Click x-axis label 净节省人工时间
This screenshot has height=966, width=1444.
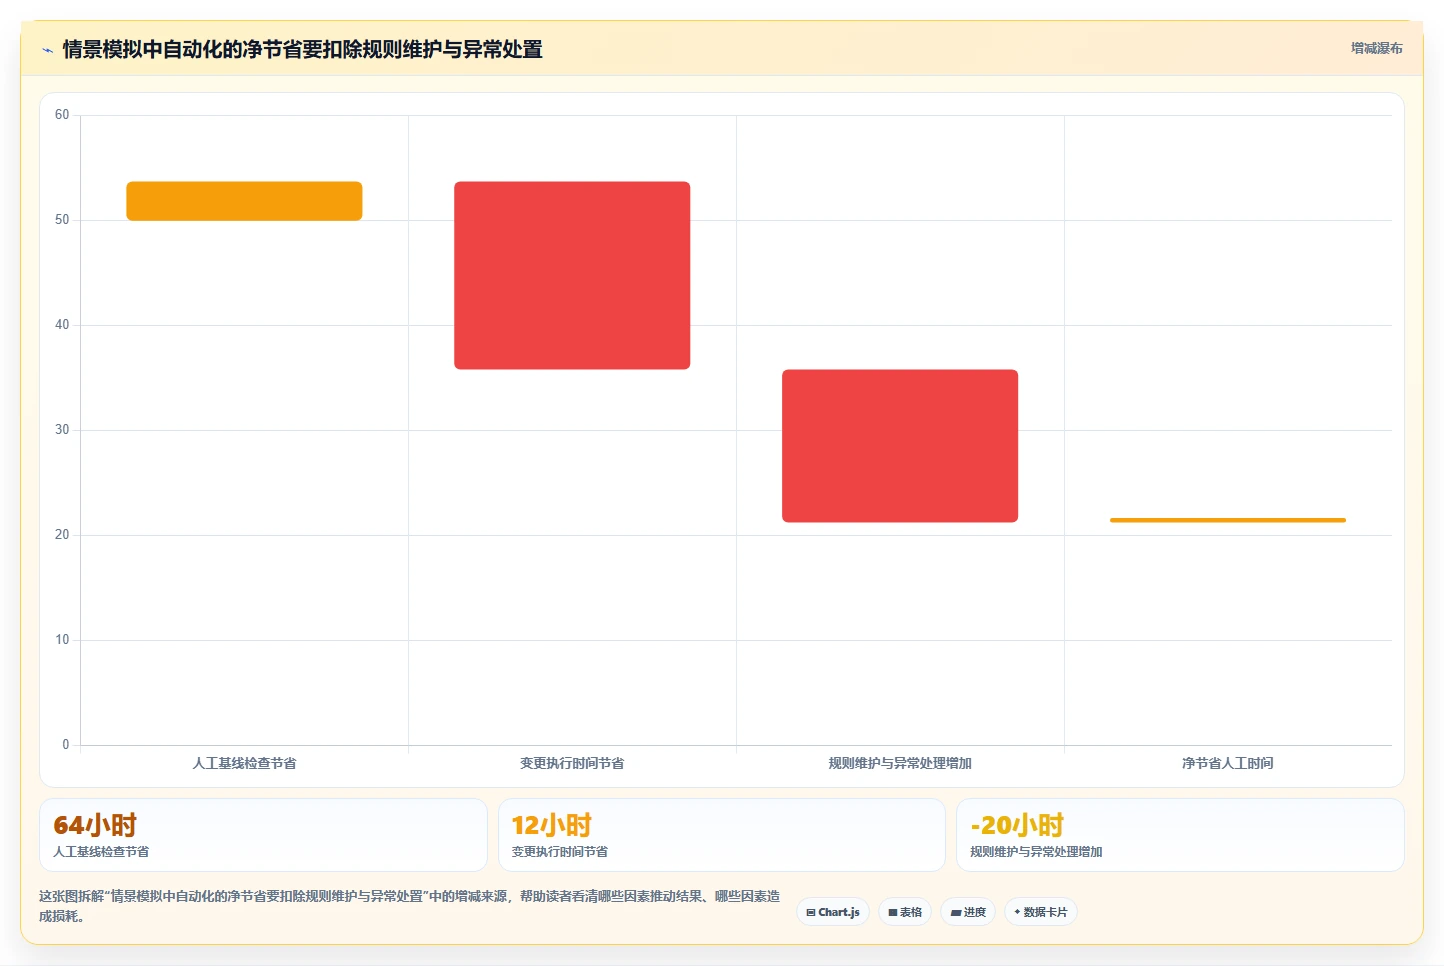[1228, 763]
